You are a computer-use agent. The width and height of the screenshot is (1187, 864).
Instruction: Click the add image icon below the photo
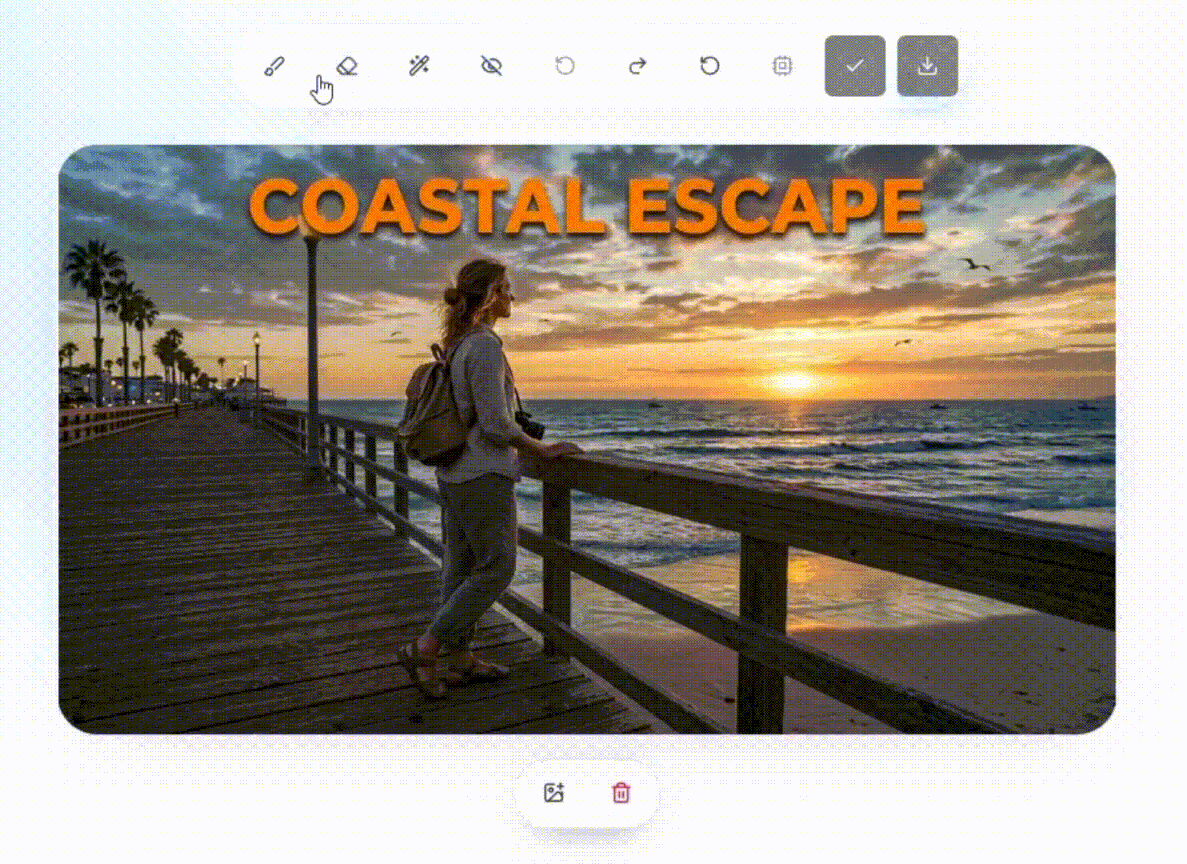click(554, 793)
